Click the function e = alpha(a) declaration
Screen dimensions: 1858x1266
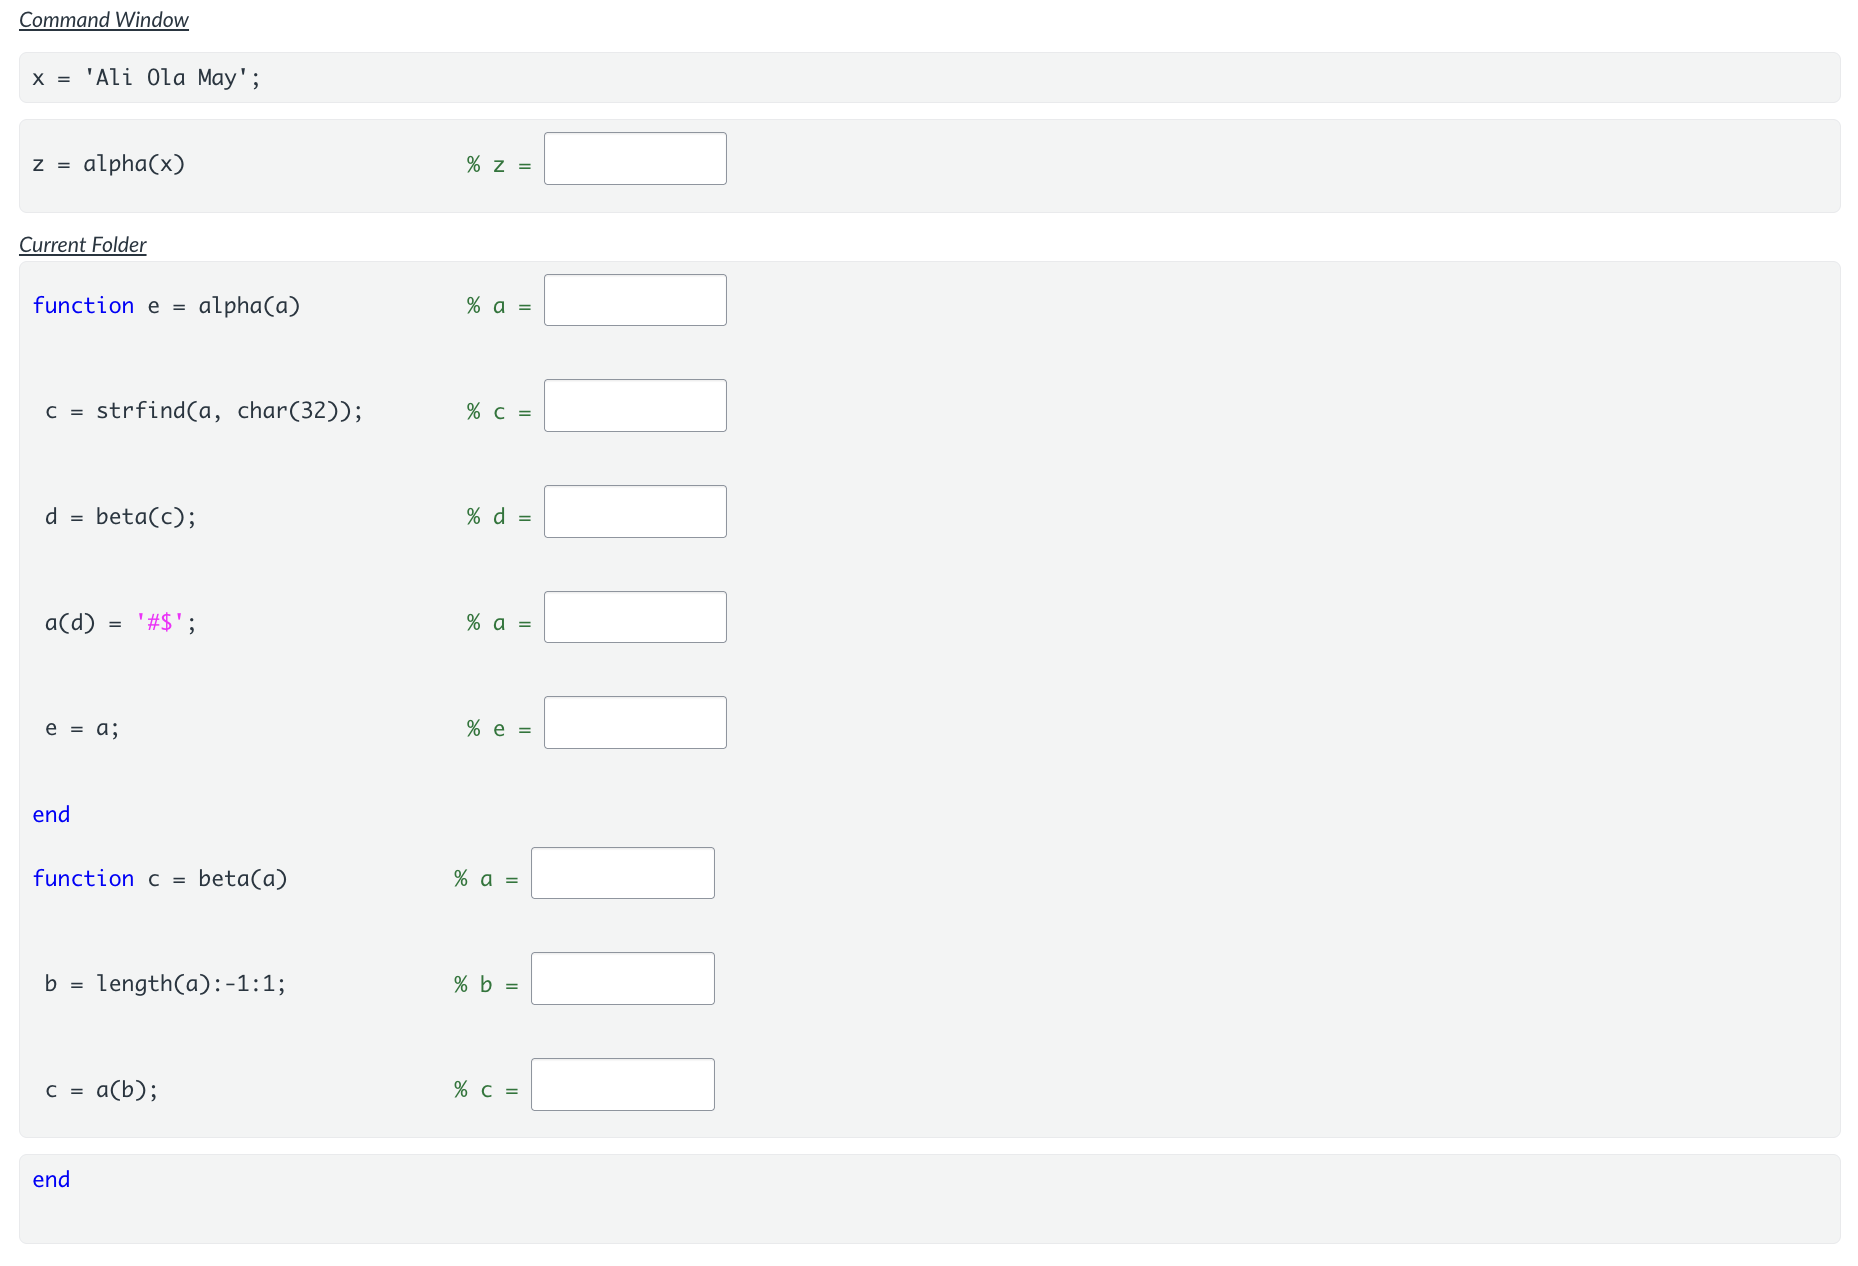pyautogui.click(x=166, y=306)
